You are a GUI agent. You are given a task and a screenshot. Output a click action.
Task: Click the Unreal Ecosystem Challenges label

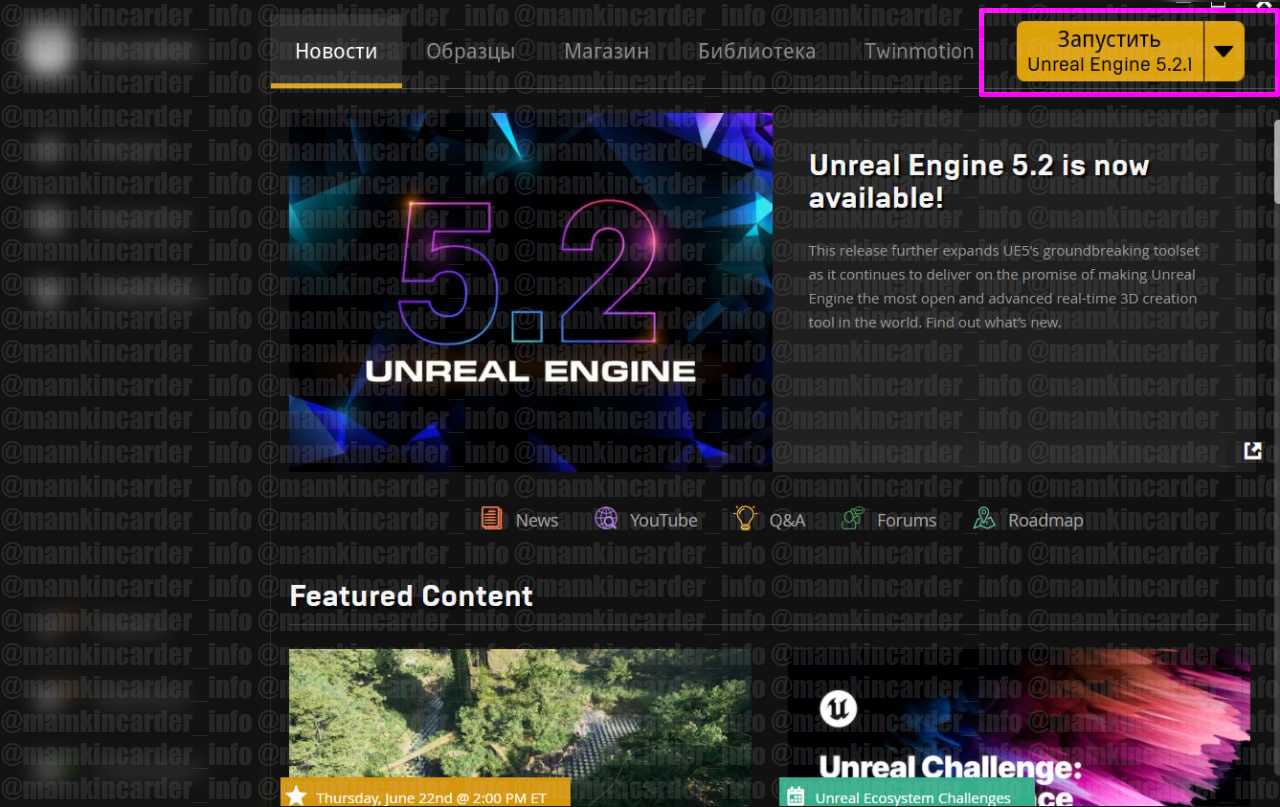pyautogui.click(x=912, y=798)
